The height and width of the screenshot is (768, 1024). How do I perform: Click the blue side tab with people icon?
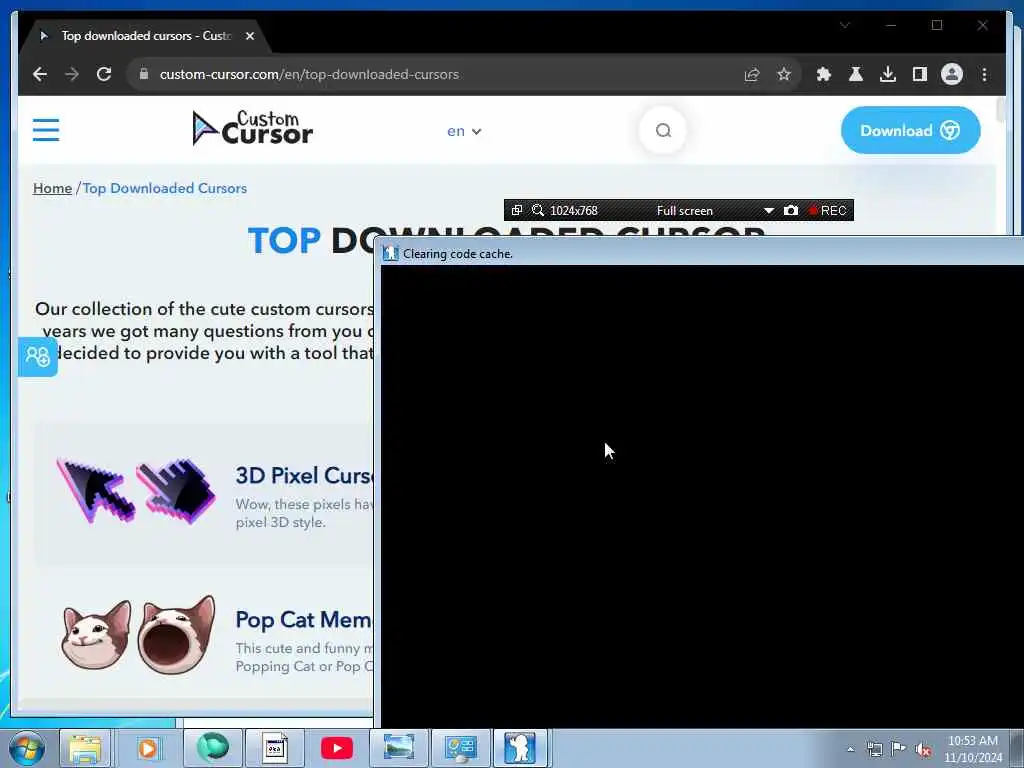click(37, 357)
